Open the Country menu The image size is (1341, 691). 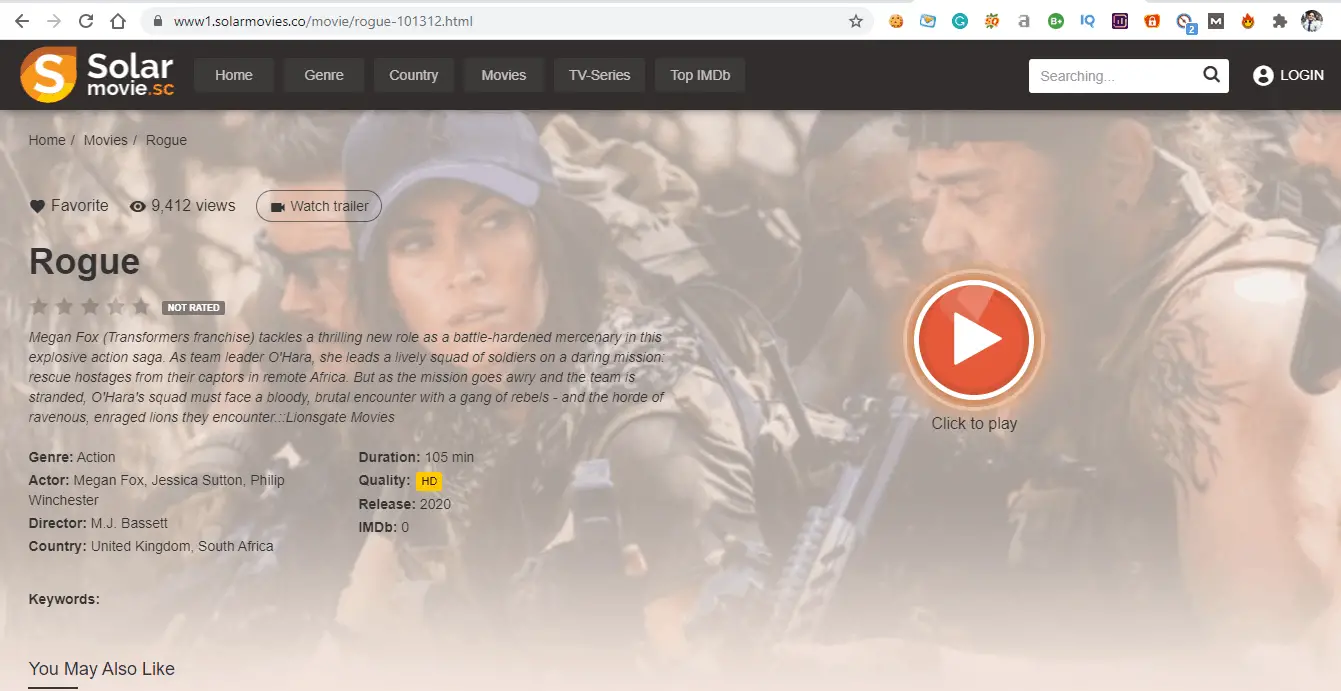pos(414,75)
